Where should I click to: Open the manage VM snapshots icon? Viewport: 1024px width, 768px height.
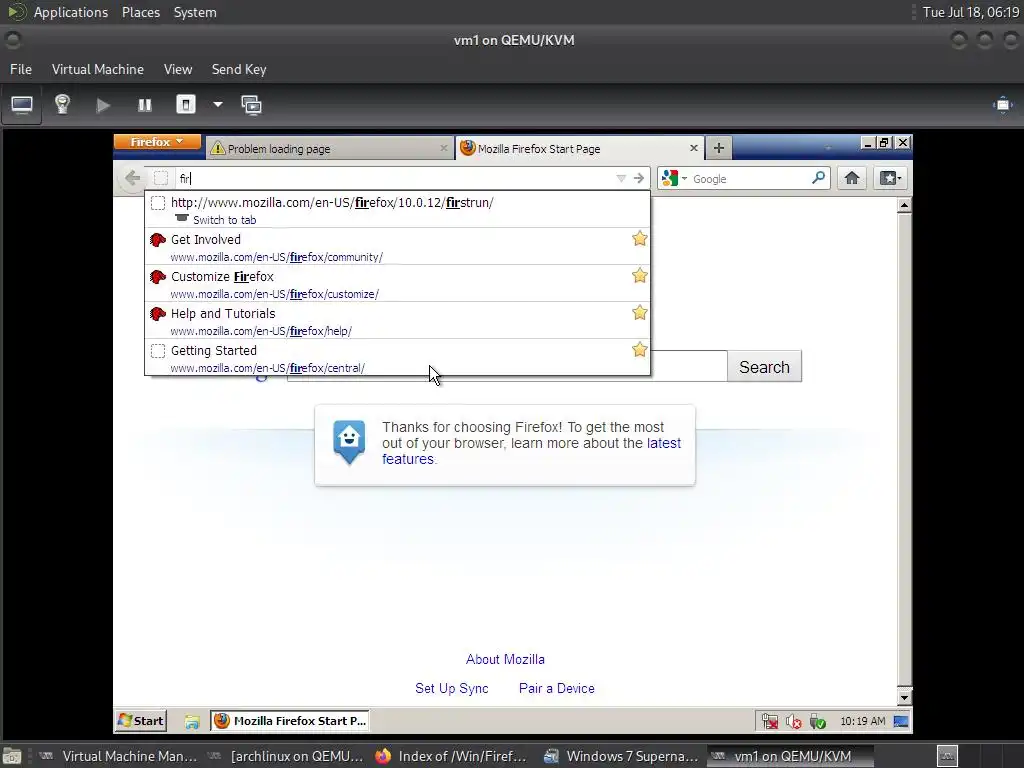(x=251, y=105)
